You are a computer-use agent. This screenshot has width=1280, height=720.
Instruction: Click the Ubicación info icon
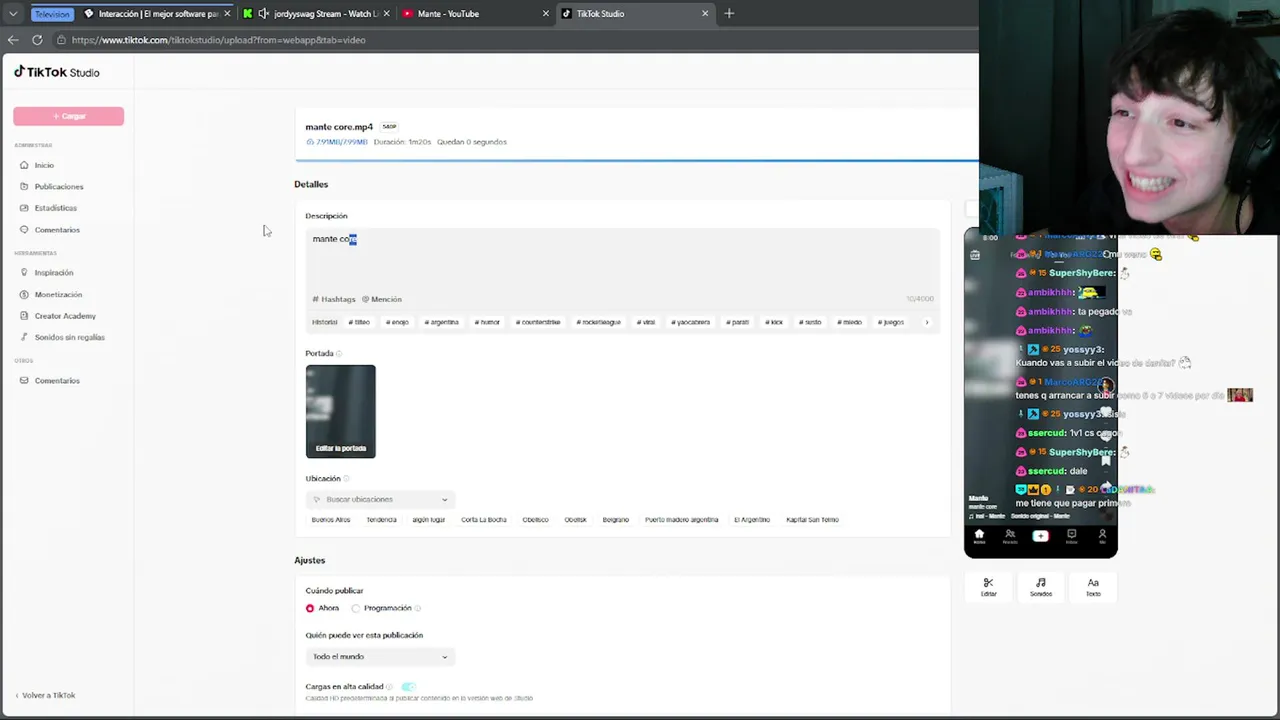pyautogui.click(x=346, y=478)
